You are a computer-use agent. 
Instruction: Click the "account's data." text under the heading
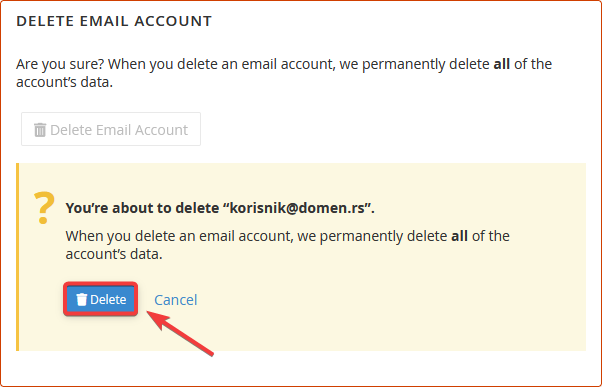[x=64, y=82]
